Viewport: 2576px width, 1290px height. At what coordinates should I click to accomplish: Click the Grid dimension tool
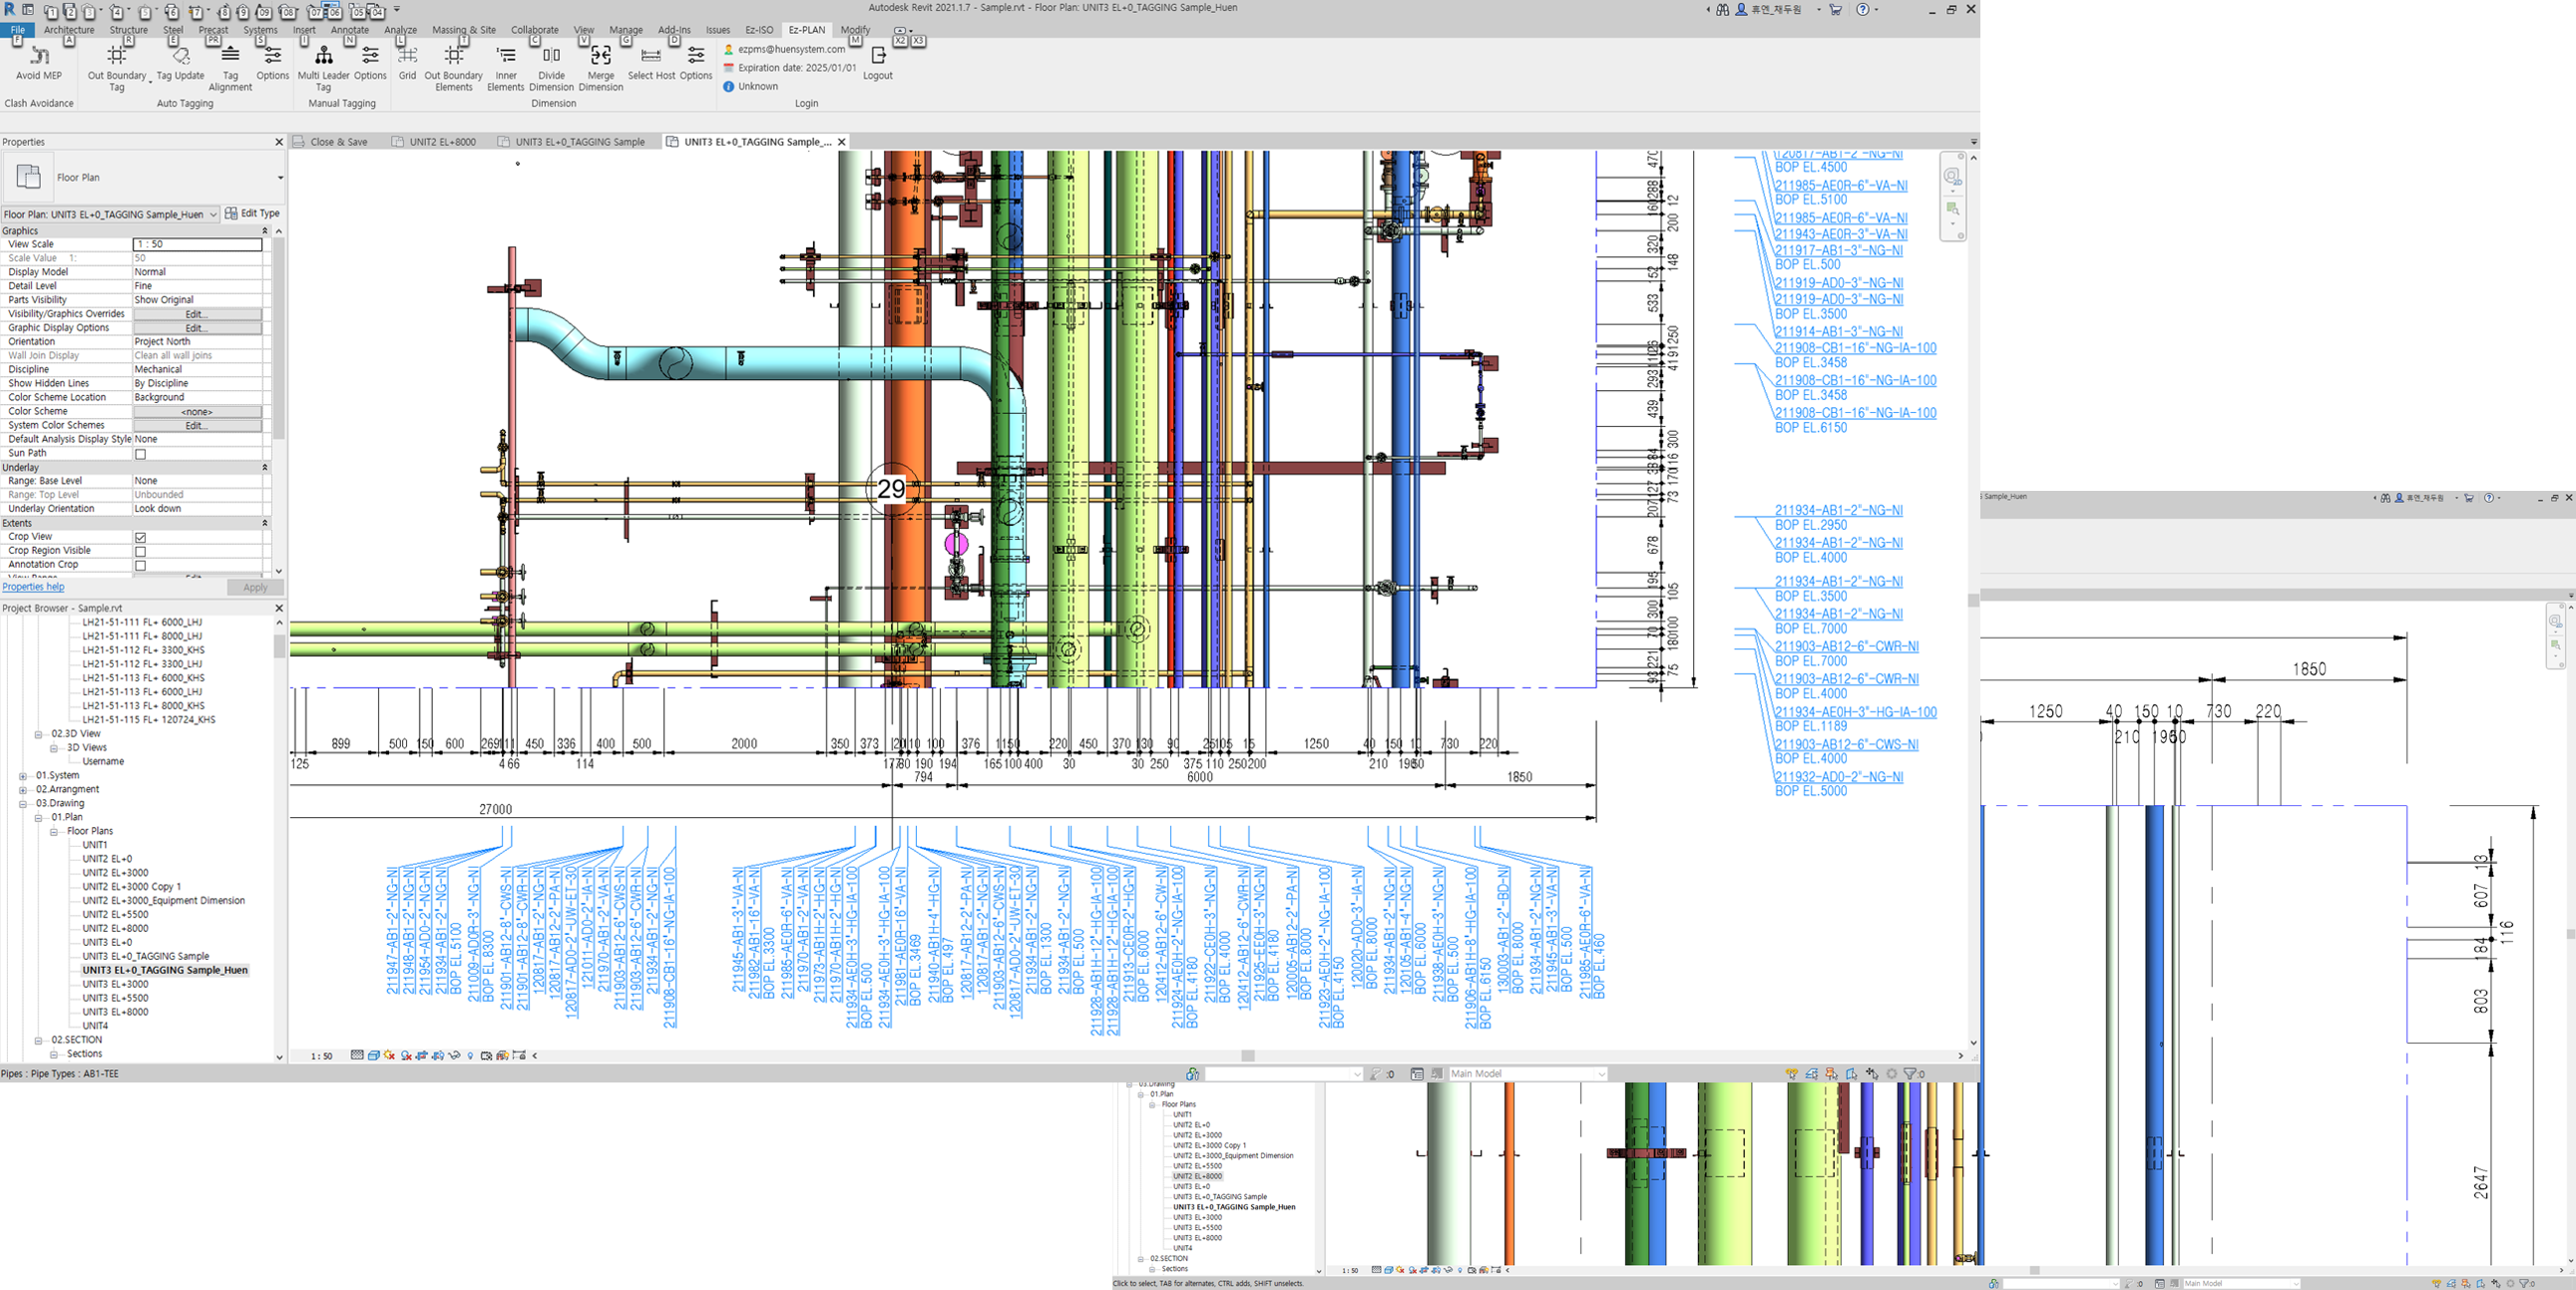point(407,62)
